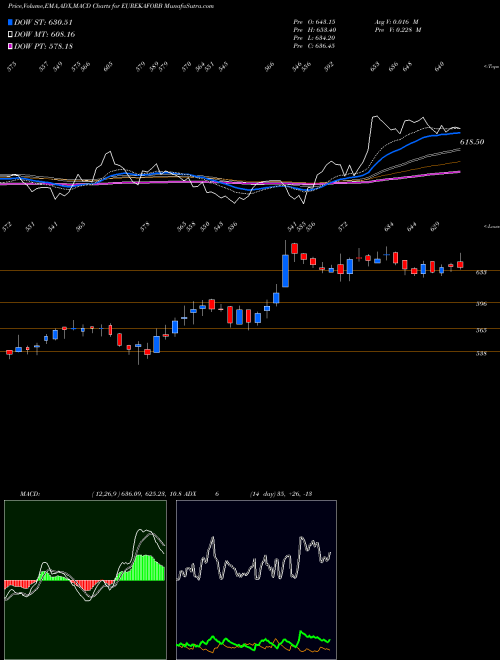Open the green MACD histogram panel
The image size is (500, 660).
click(85, 580)
